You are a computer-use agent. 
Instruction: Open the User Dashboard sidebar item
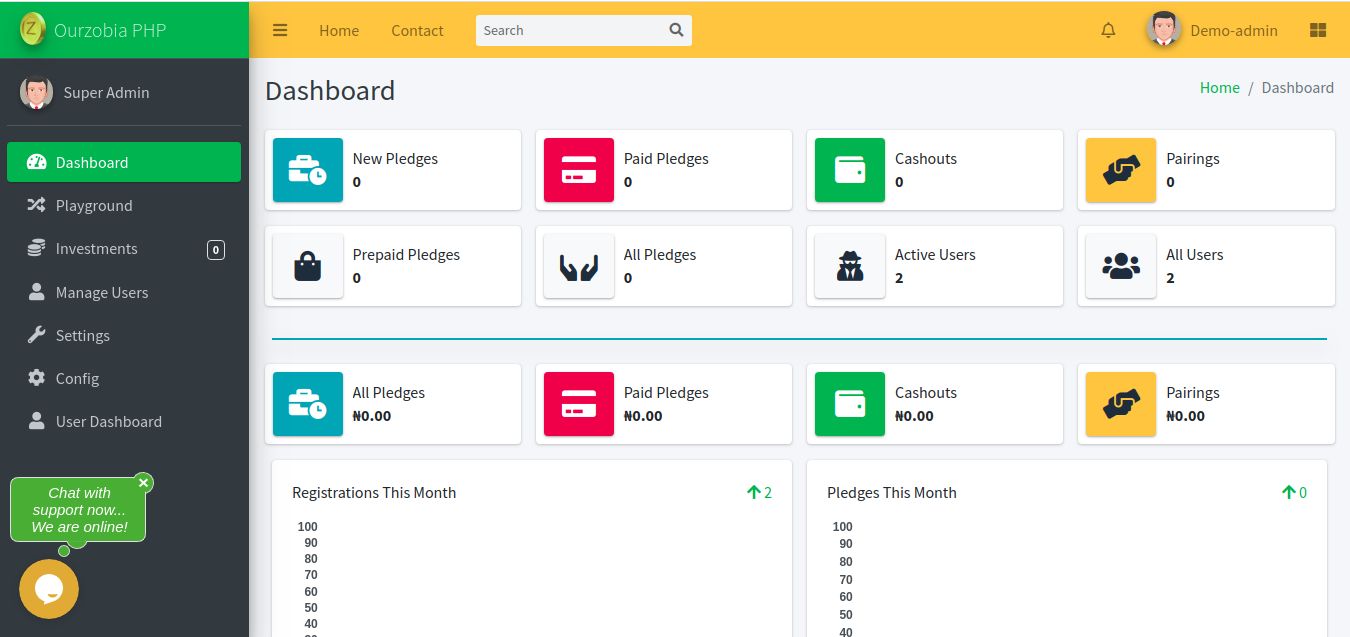tap(108, 421)
